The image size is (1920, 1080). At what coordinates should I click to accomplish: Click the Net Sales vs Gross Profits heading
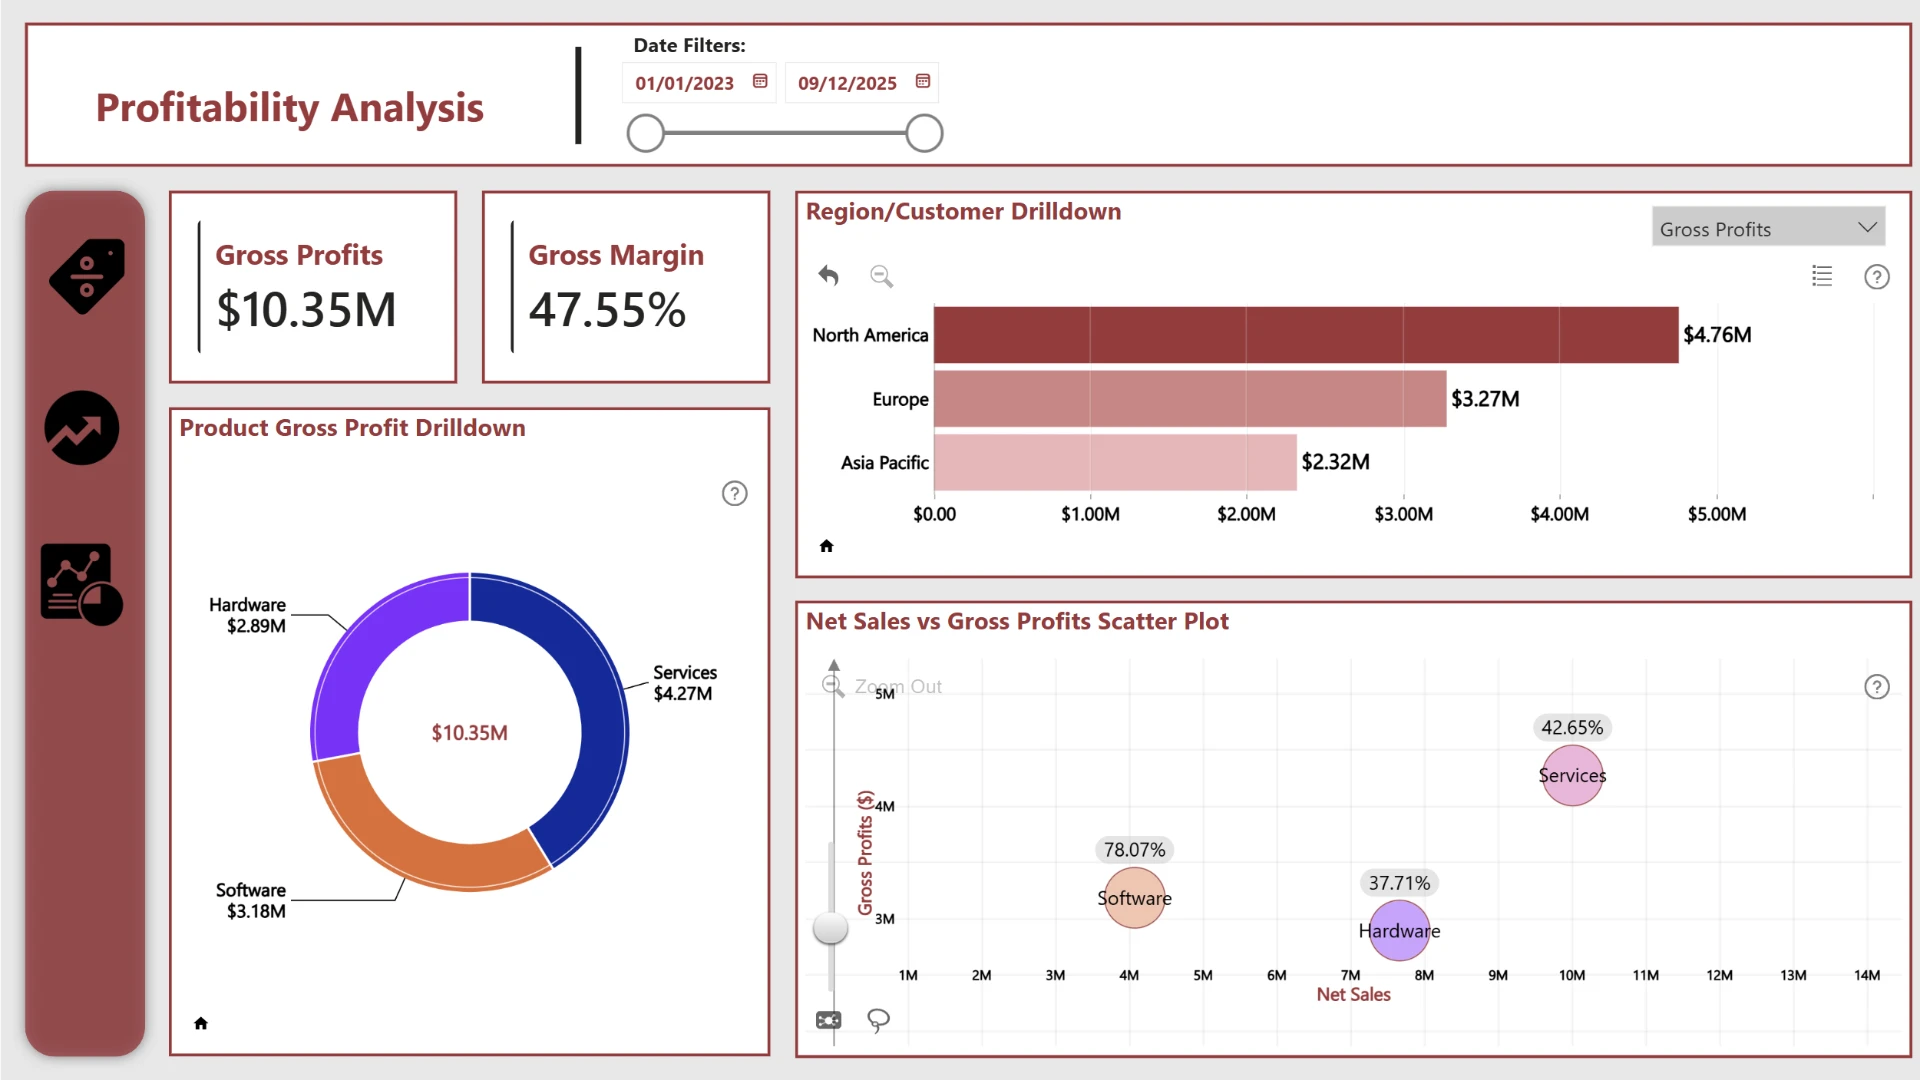pos(1017,621)
